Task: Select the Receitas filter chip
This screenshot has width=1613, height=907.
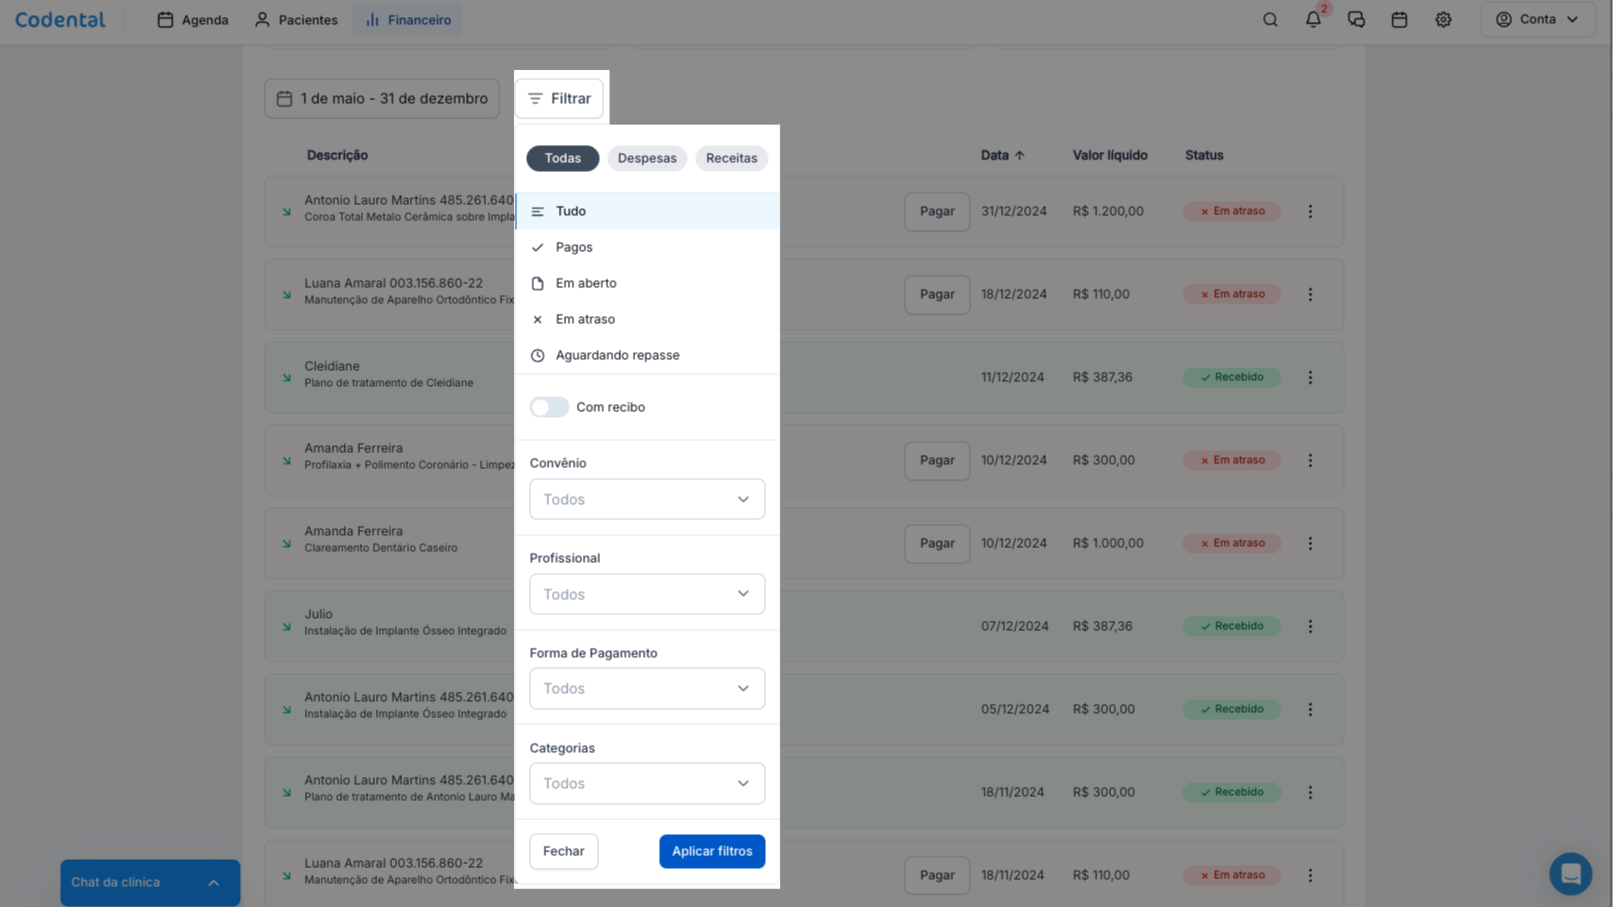Action: [x=731, y=158]
